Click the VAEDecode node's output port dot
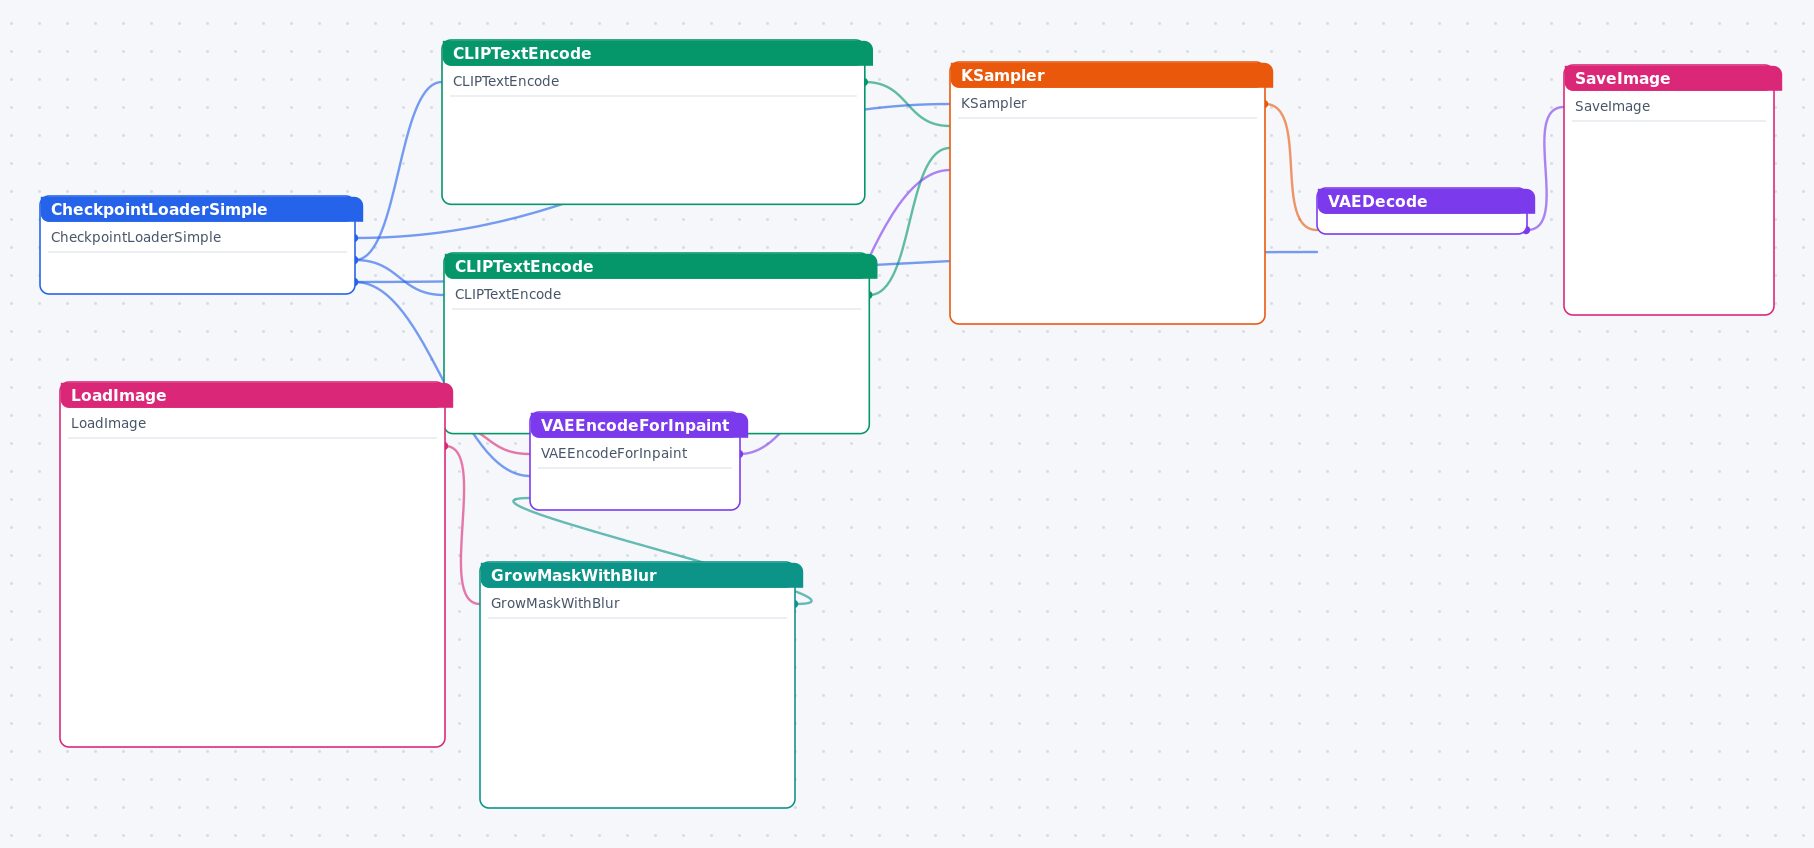Screen dimensions: 1814x848 tap(1527, 230)
